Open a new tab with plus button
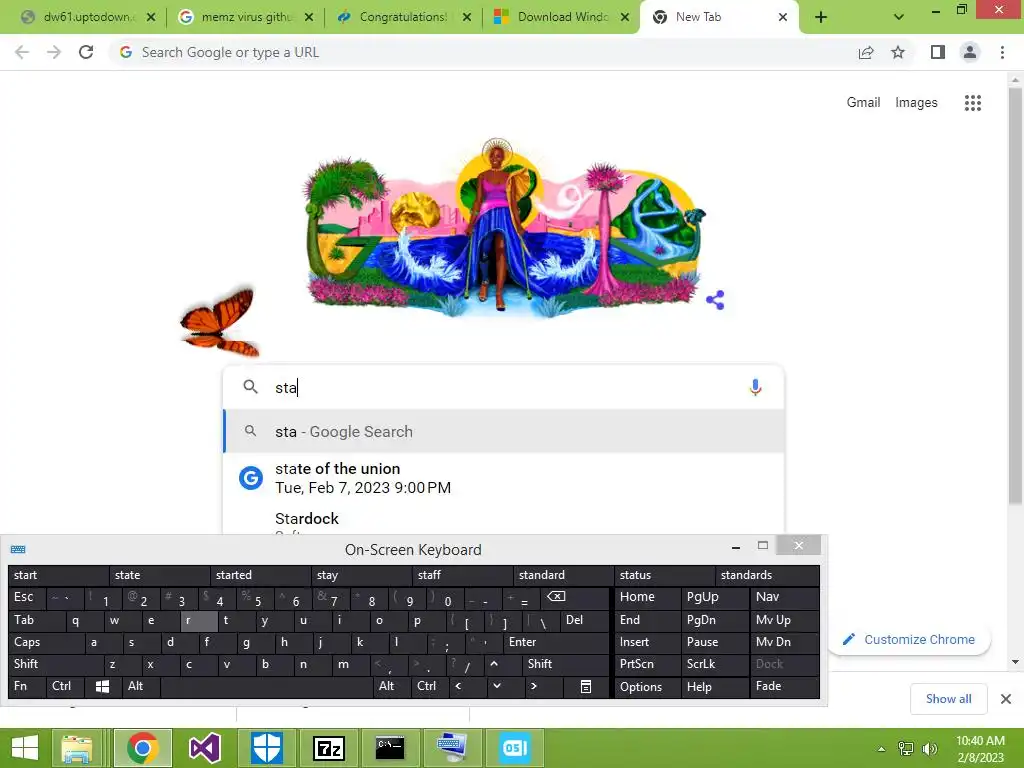This screenshot has height=768, width=1024. (821, 17)
